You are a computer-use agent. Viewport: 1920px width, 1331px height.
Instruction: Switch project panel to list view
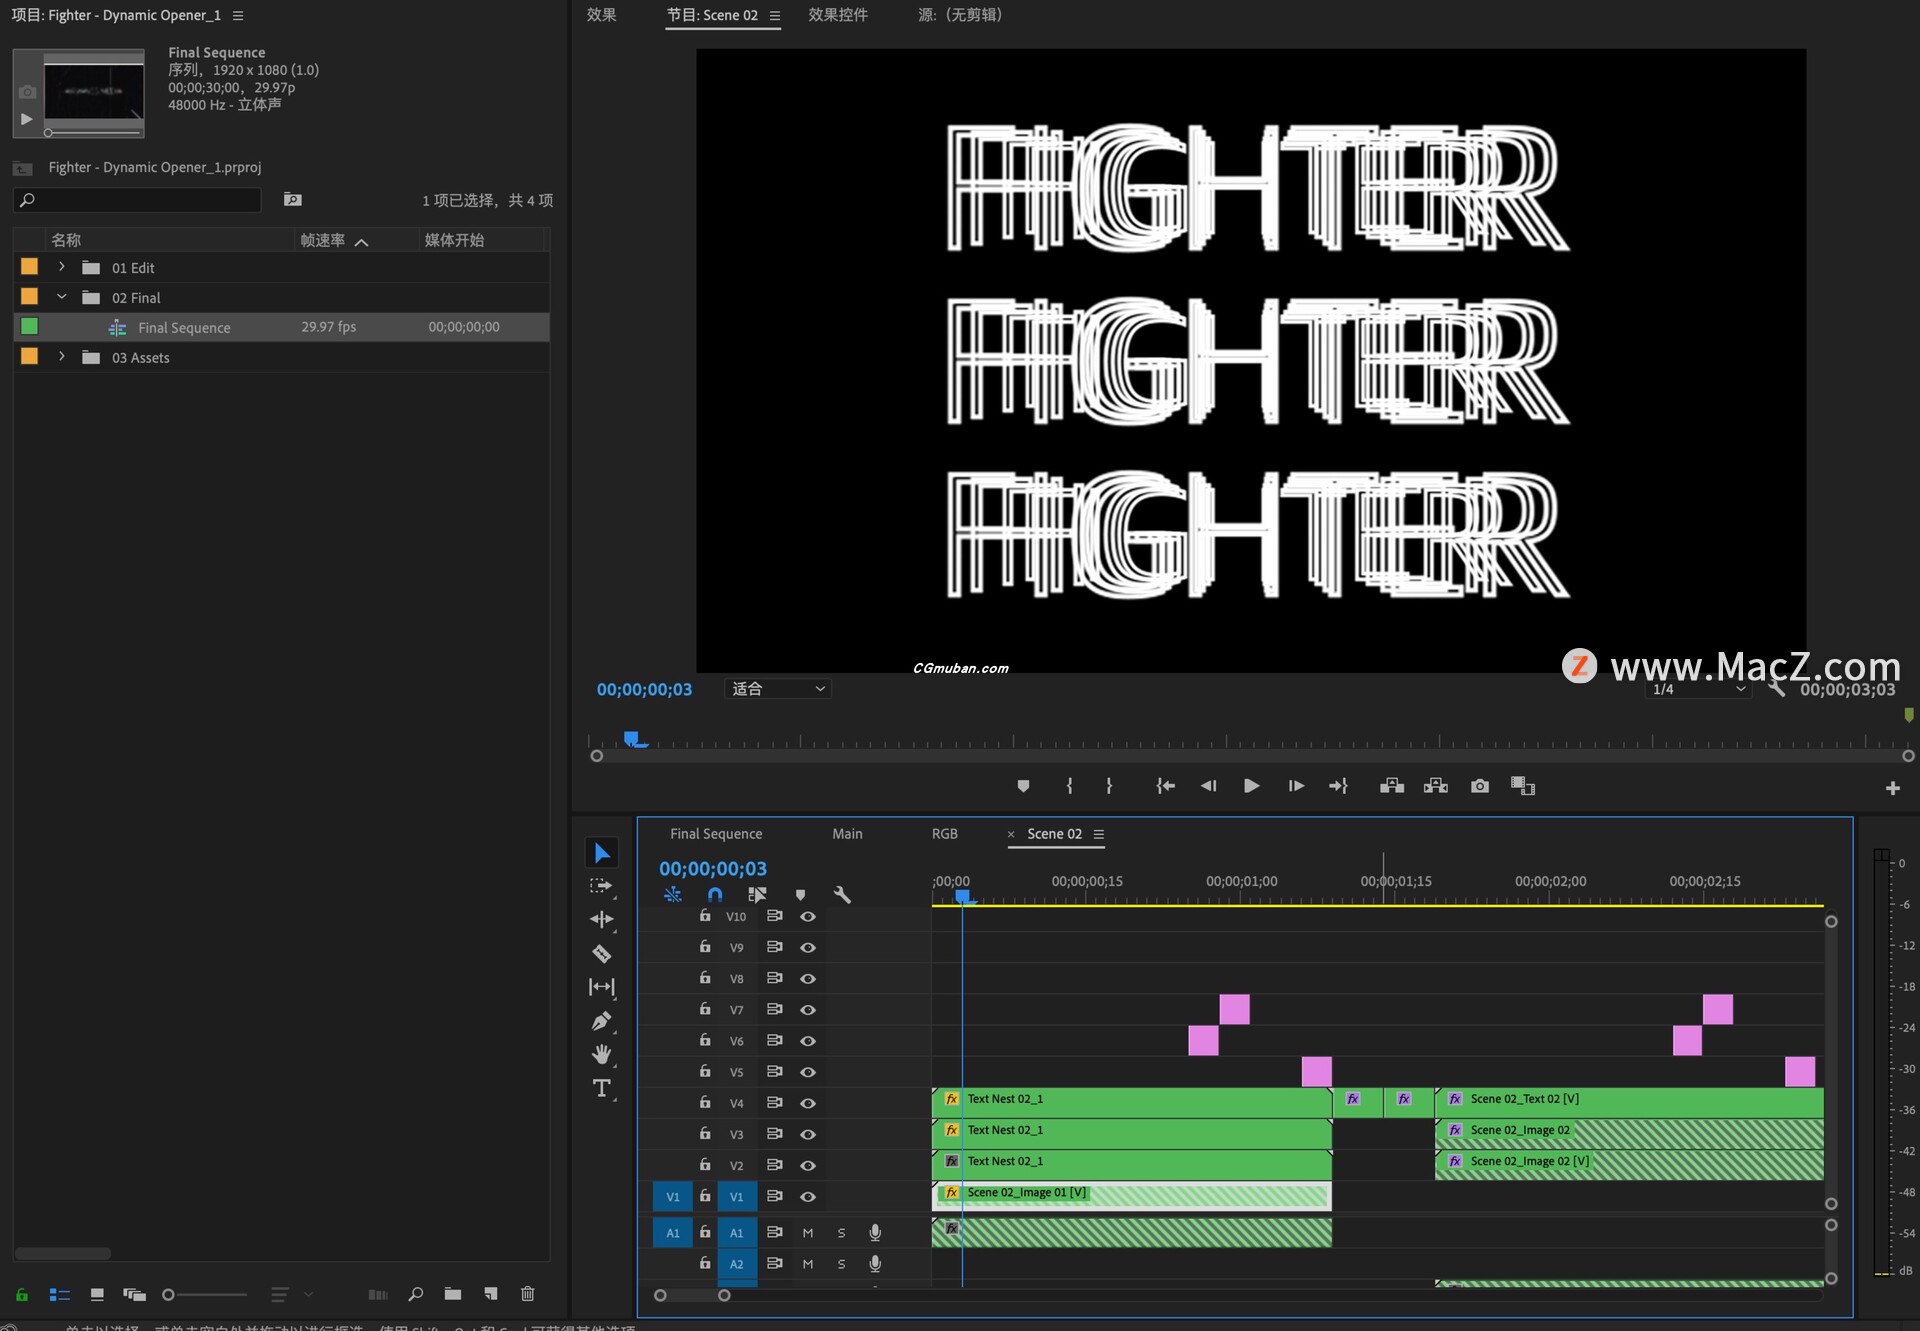click(x=60, y=1294)
